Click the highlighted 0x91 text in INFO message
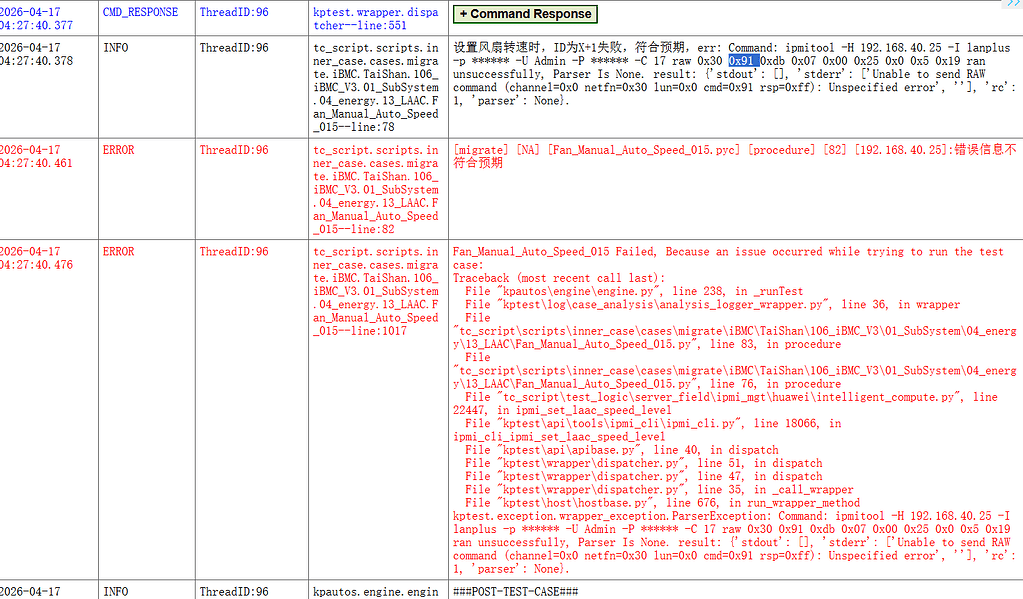Viewport: 1023px width, 599px height. point(741,61)
